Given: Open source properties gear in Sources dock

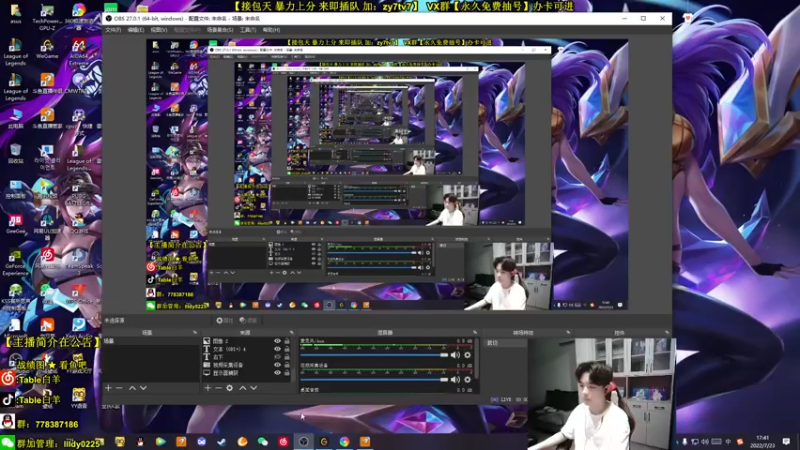Looking at the screenshot, I should click(x=230, y=388).
